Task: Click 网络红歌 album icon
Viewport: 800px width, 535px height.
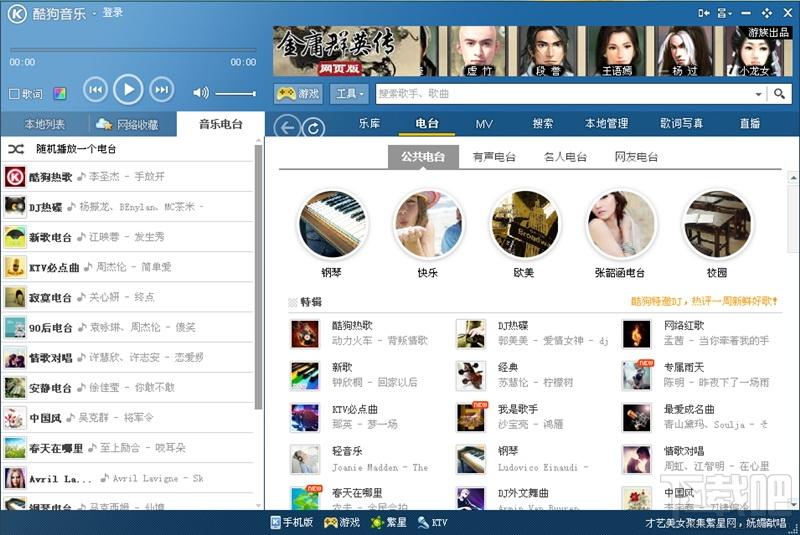Action: (x=637, y=334)
